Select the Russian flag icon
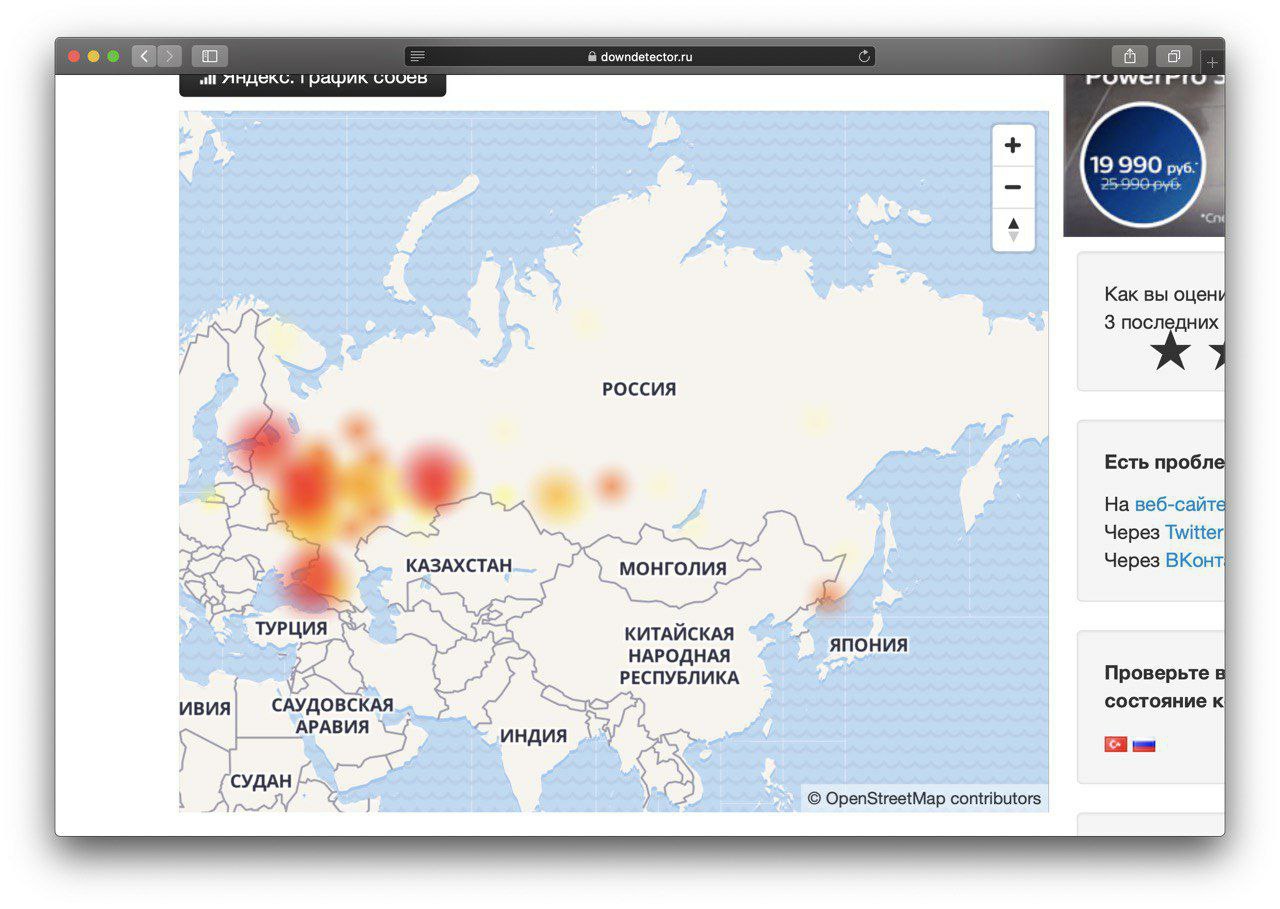The width and height of the screenshot is (1280, 909). coord(1144,744)
